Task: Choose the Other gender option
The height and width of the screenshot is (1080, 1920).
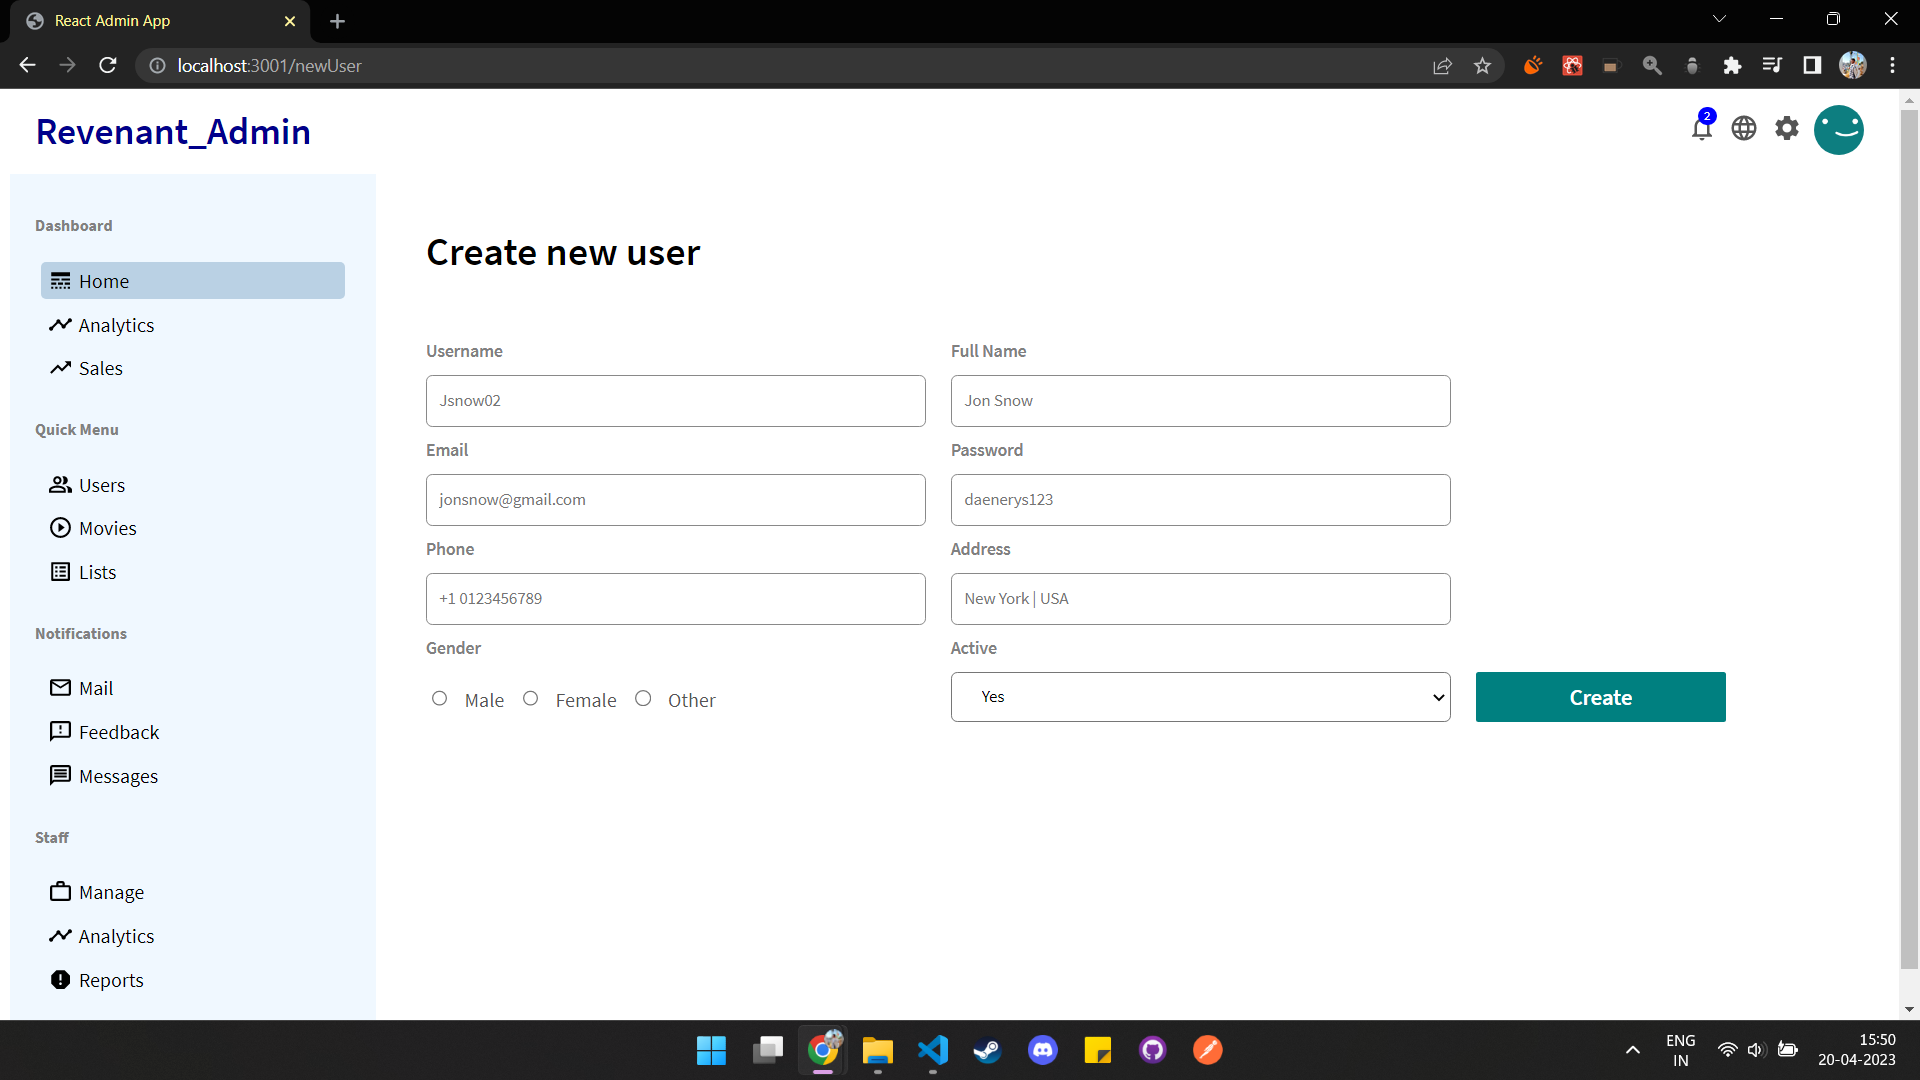Action: click(644, 698)
